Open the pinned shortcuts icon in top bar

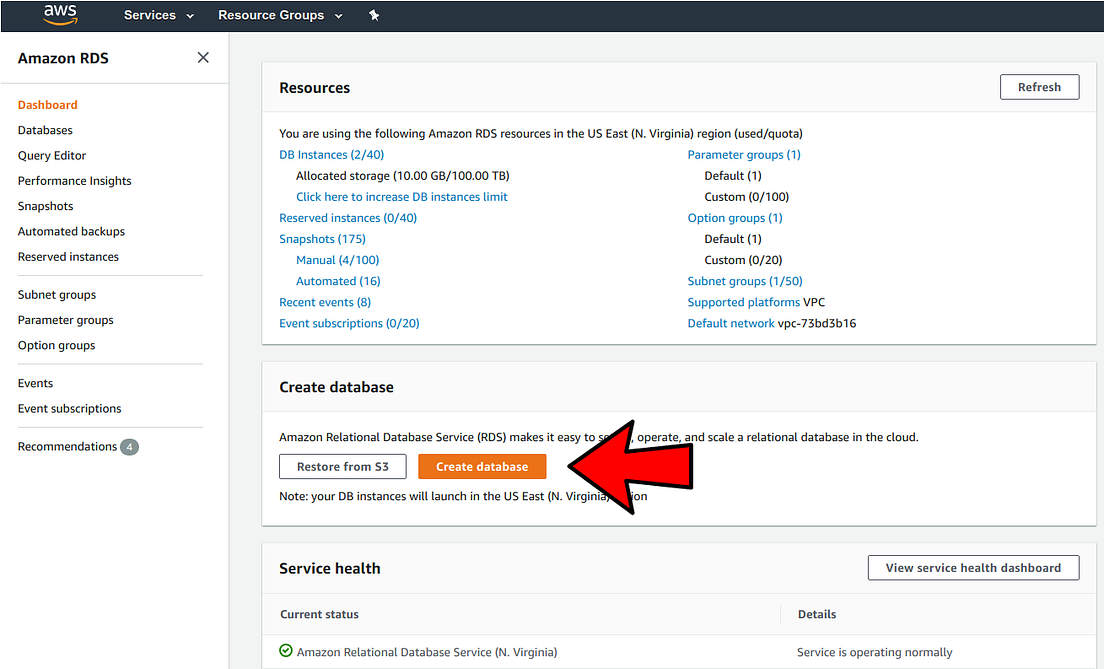tap(374, 15)
